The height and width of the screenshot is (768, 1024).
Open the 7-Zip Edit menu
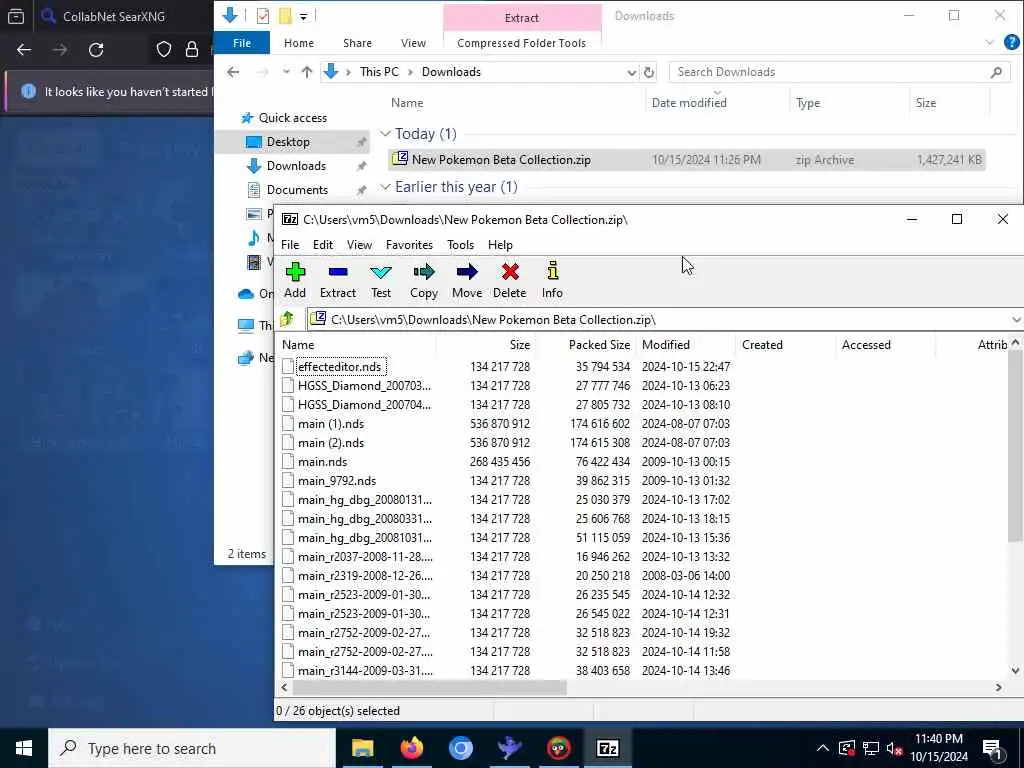point(323,245)
